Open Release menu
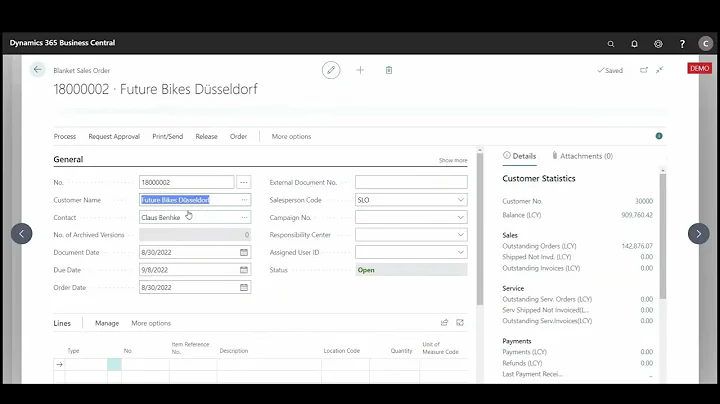Image resolution: width=720 pixels, height=404 pixels. [206, 136]
